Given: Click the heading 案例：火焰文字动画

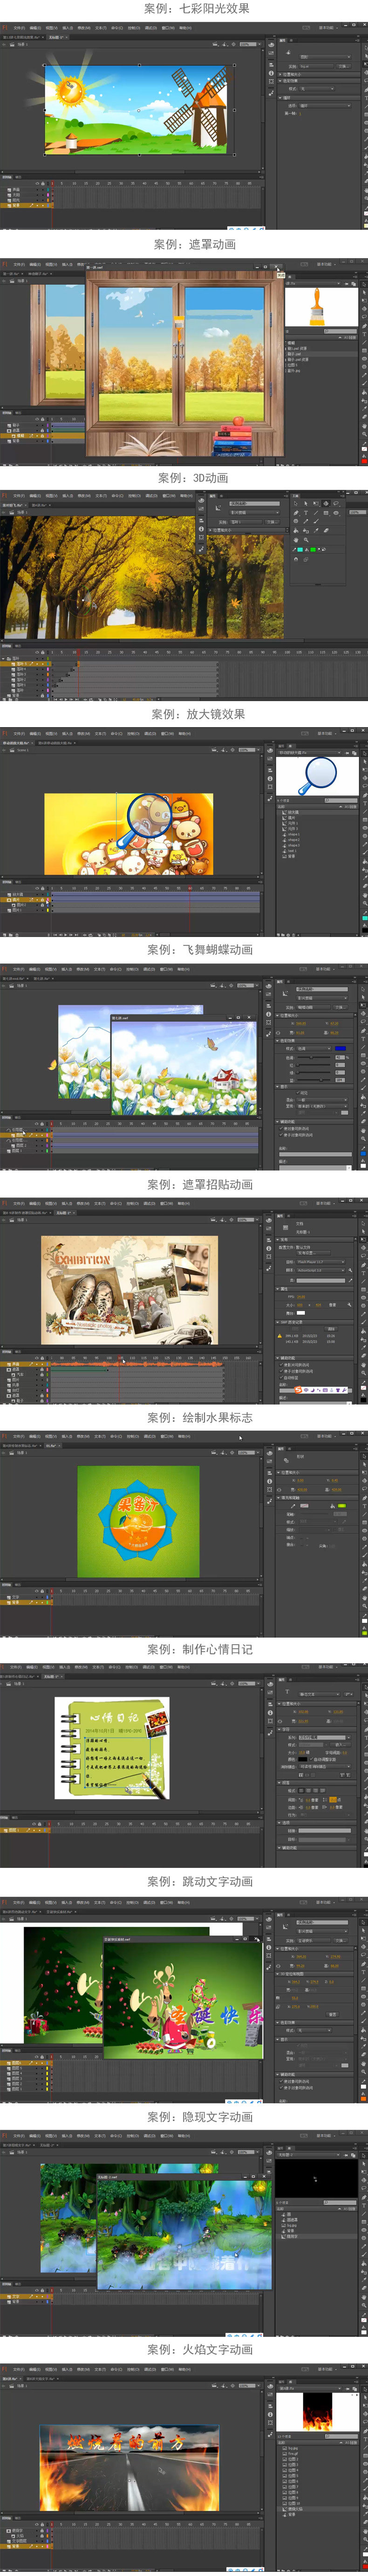Looking at the screenshot, I should tap(200, 2349).
